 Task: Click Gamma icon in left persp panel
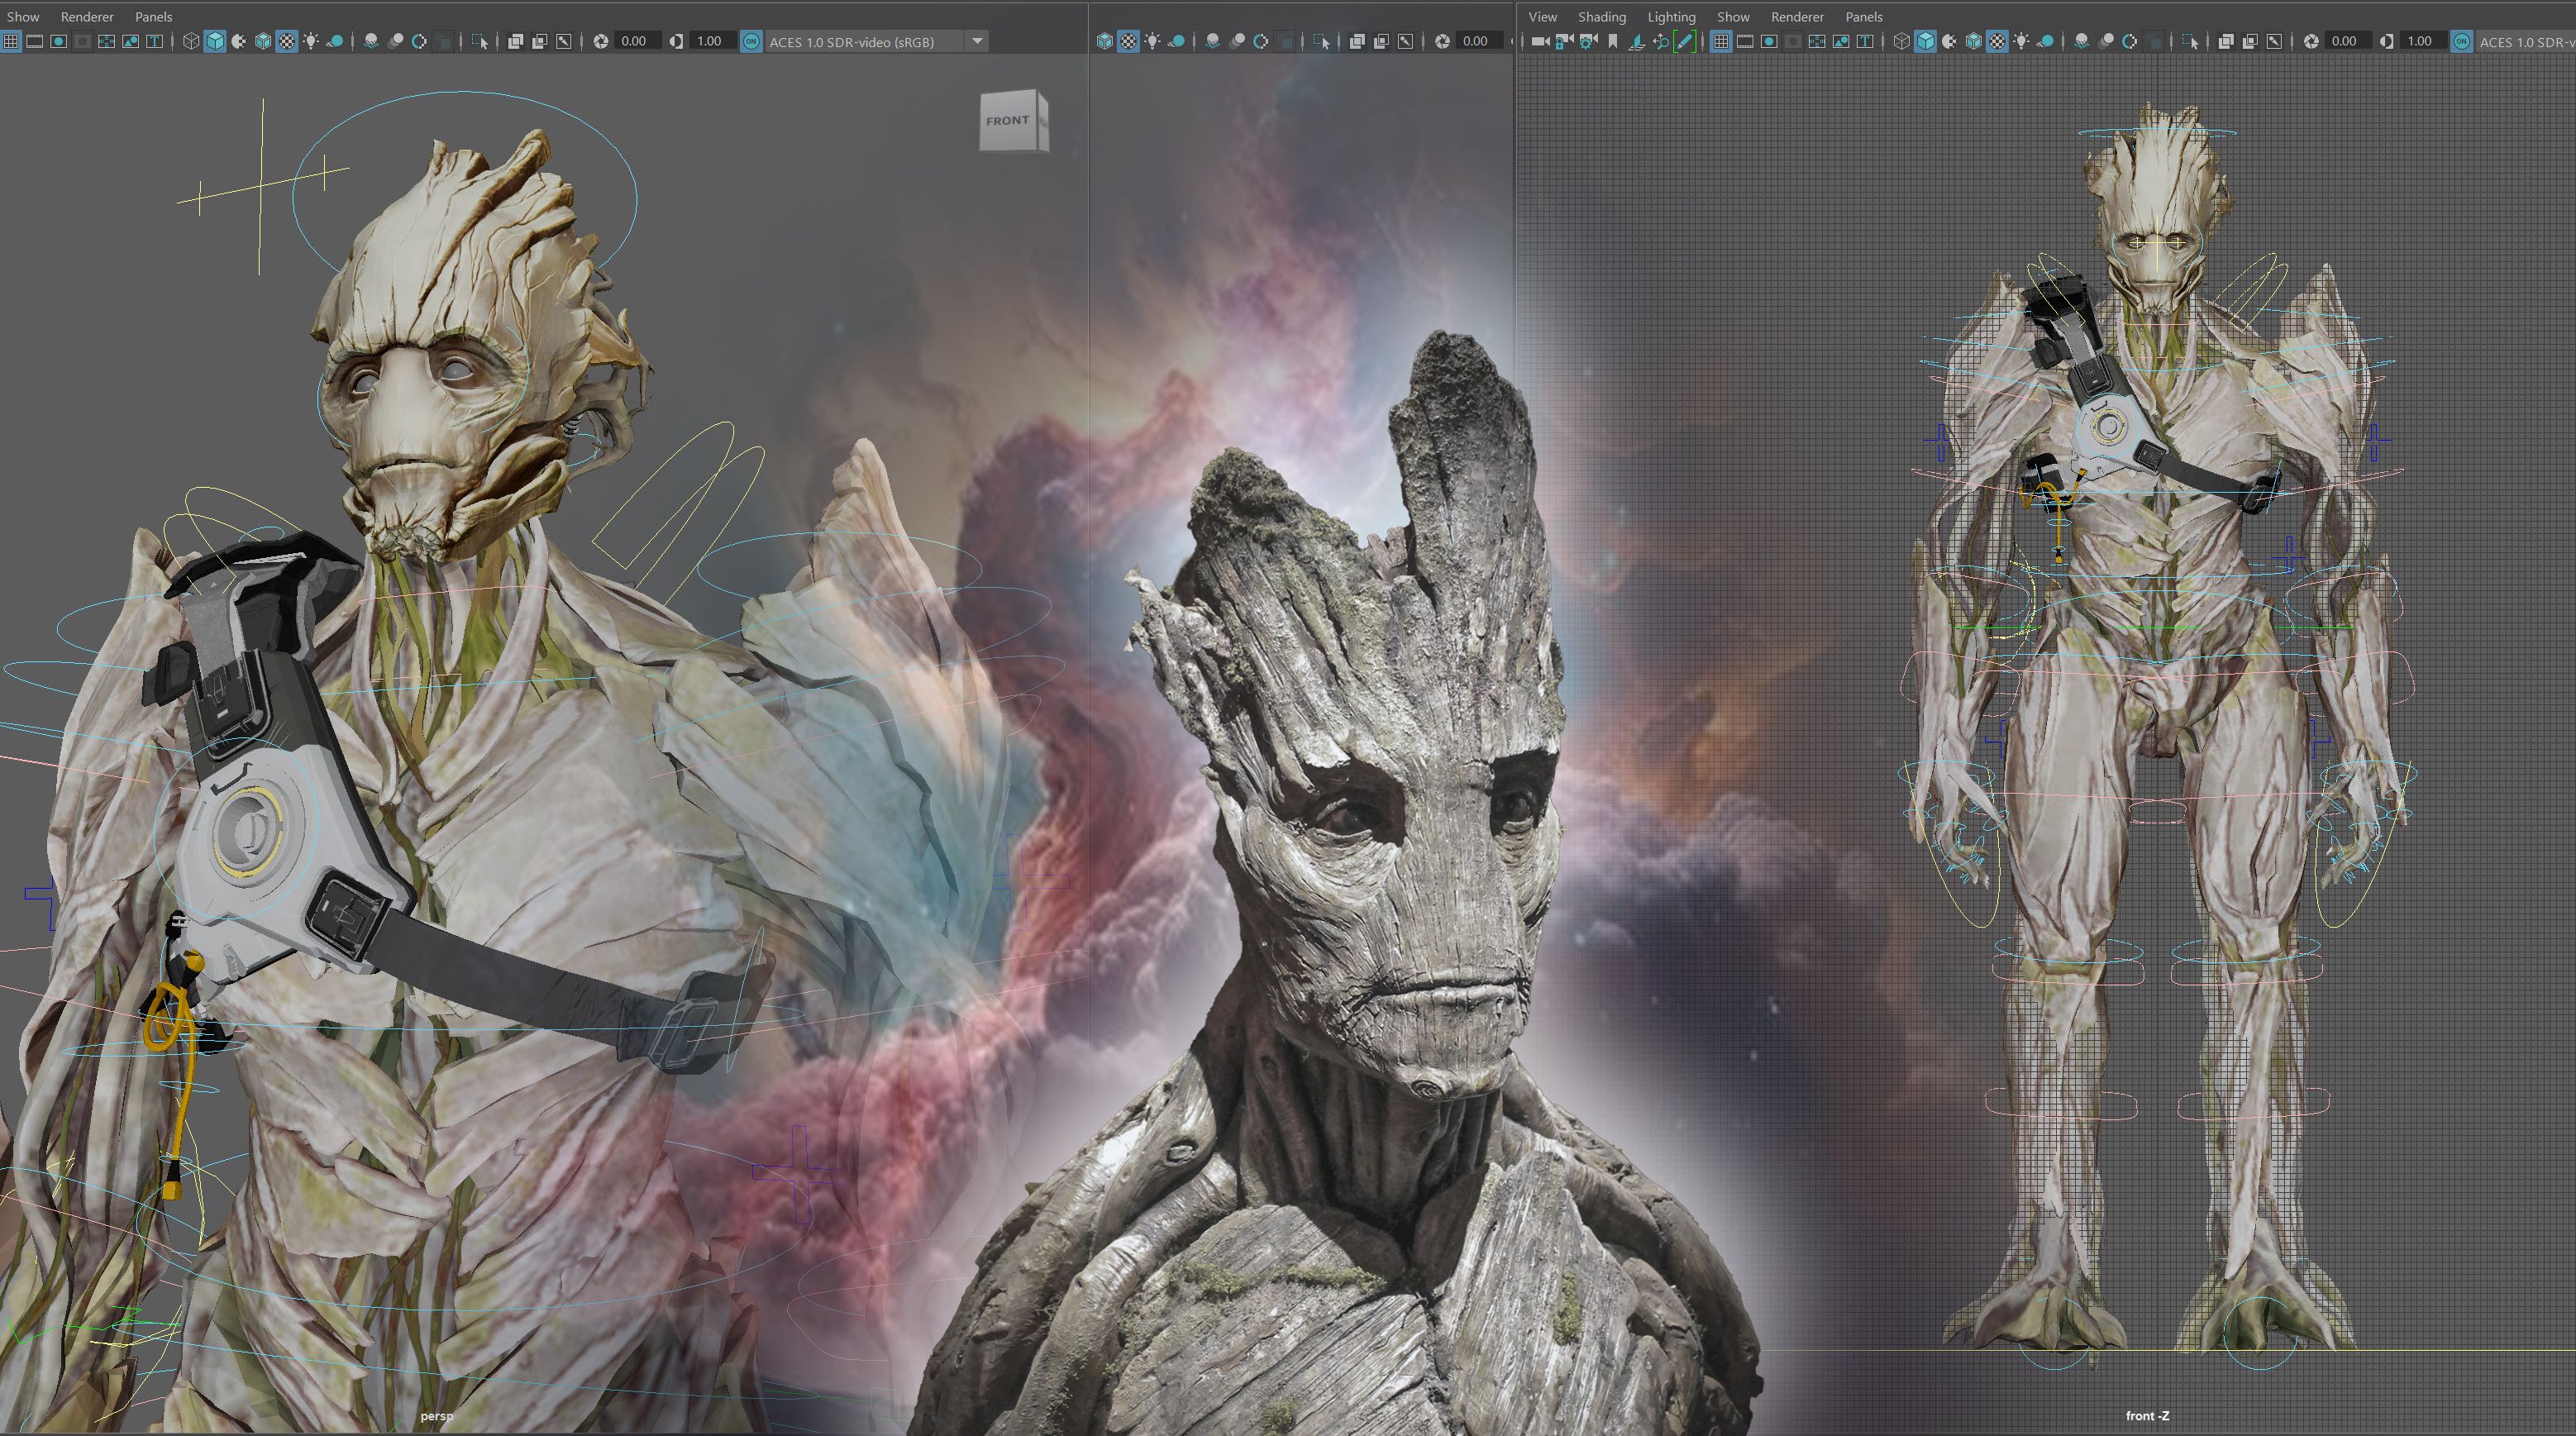point(677,41)
